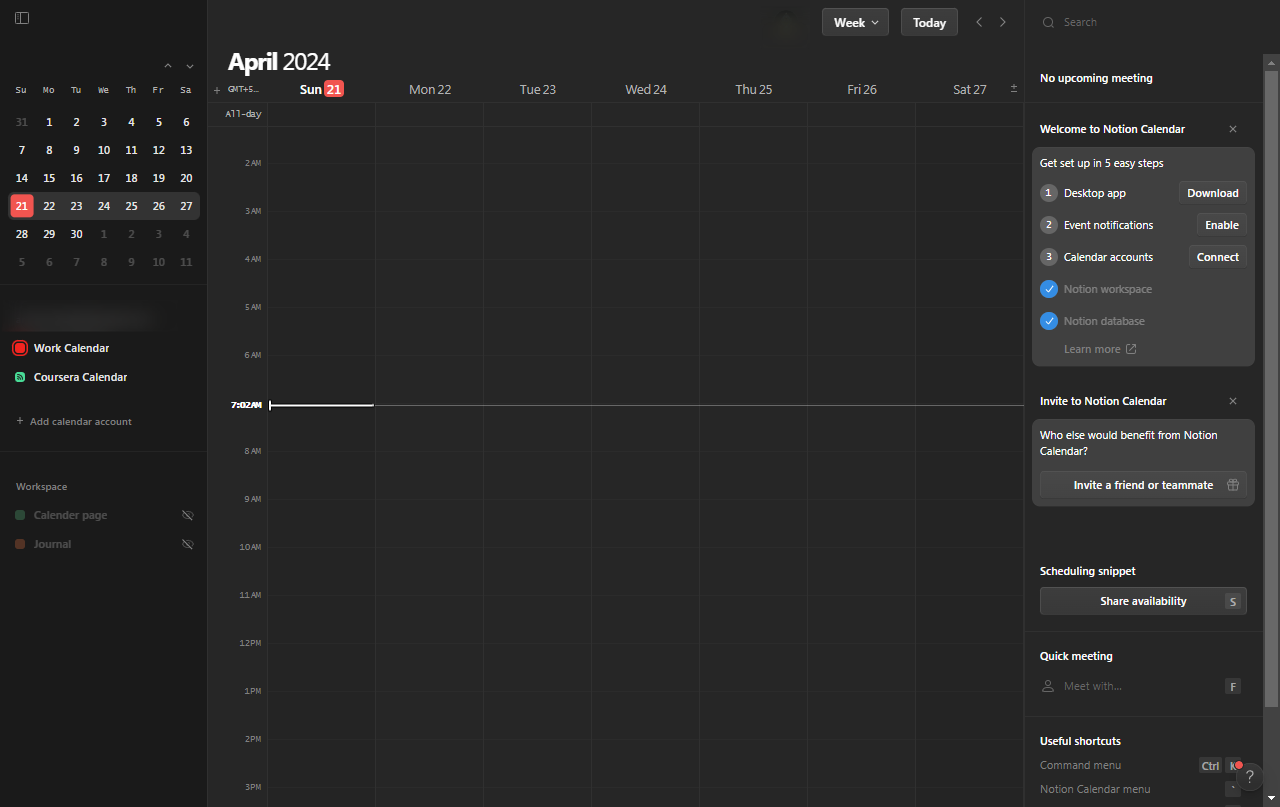Click the Notion workspace completed checkmark
This screenshot has height=807, width=1280.
1049,289
